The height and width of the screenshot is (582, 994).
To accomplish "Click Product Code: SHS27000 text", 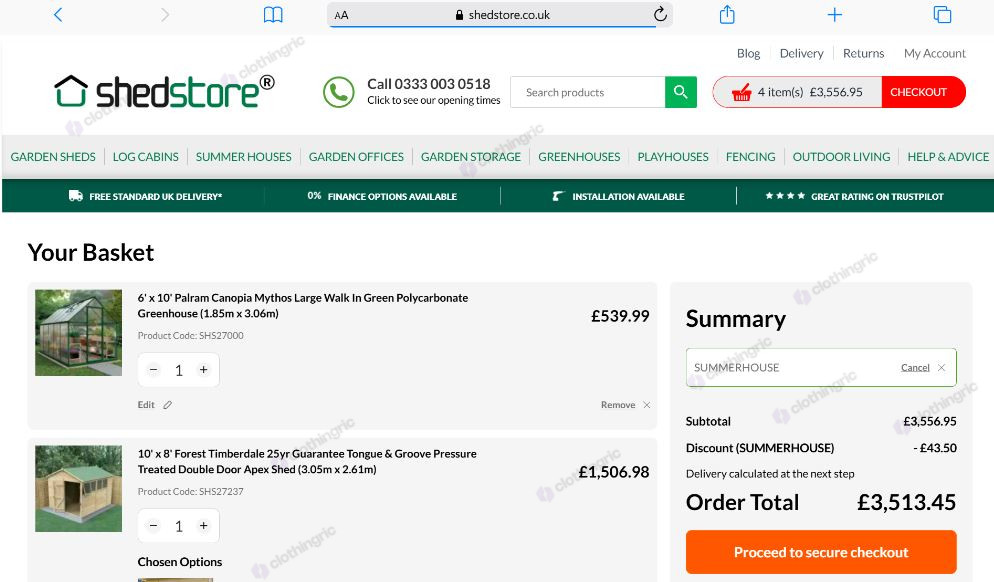I will coord(190,335).
